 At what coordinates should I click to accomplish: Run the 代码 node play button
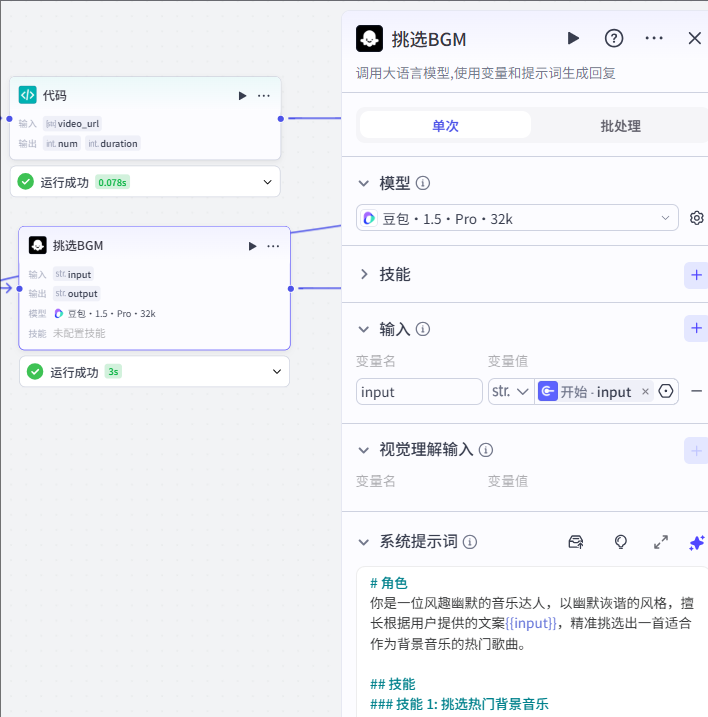(x=242, y=96)
